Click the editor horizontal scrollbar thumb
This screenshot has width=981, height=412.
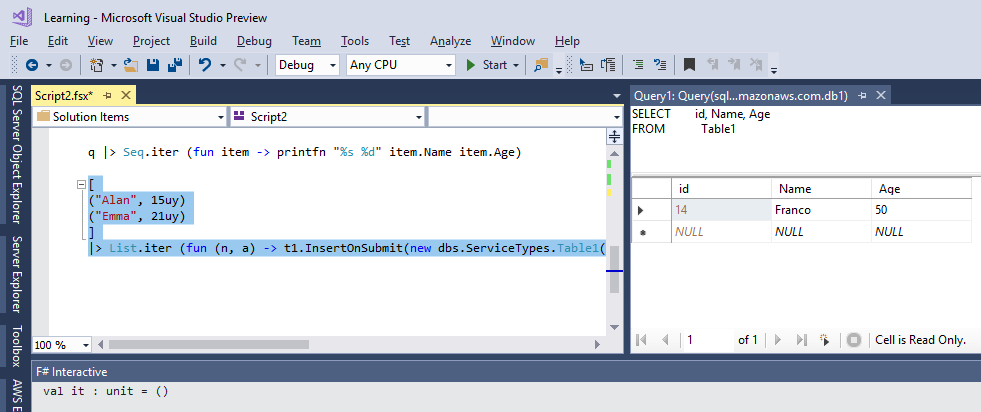pos(209,344)
